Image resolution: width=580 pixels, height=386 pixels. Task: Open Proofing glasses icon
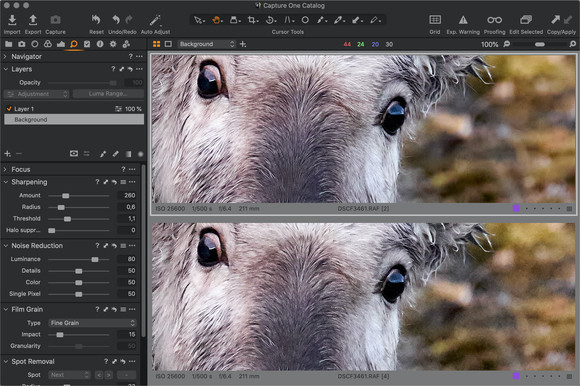[494, 20]
